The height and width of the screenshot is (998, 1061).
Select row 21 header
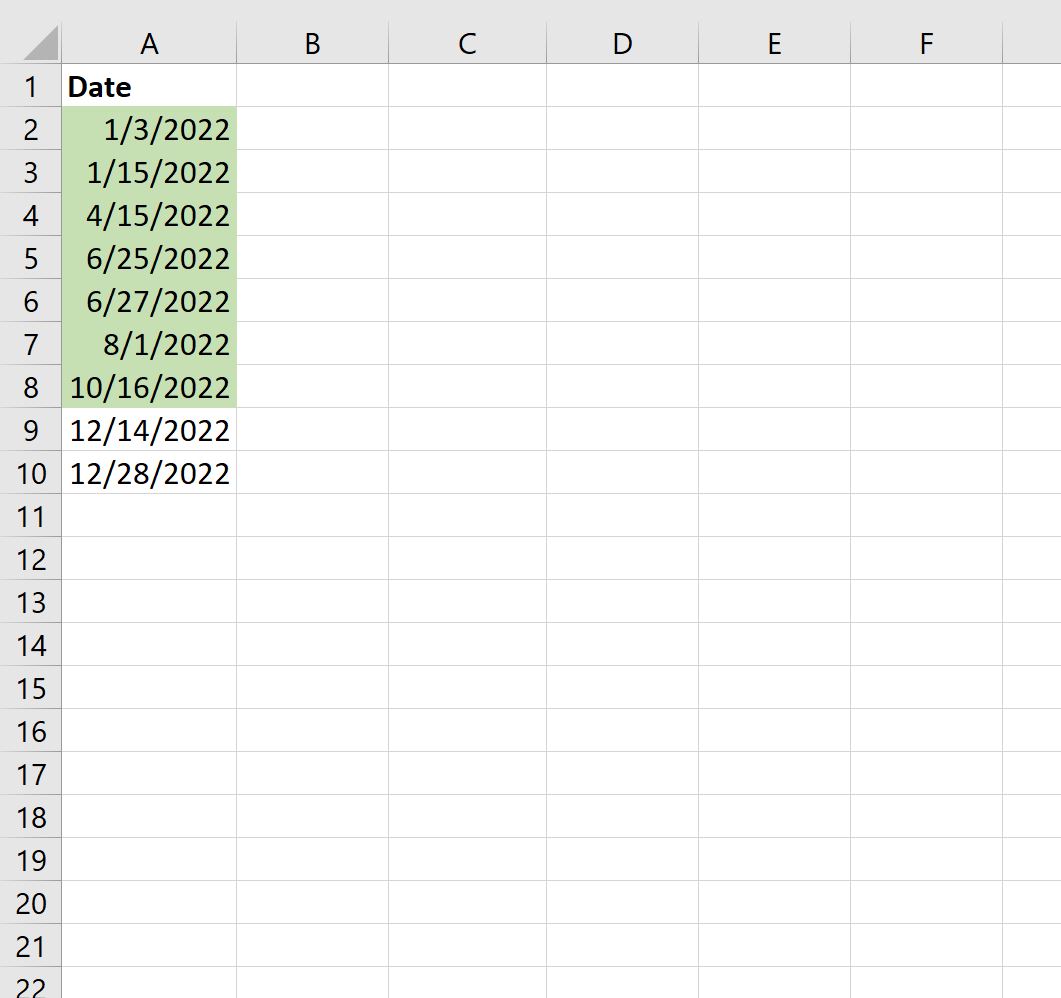click(x=30, y=945)
